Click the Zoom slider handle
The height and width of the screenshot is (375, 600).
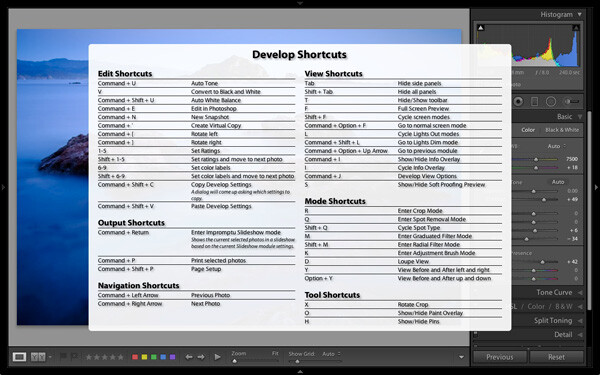[x=235, y=361]
